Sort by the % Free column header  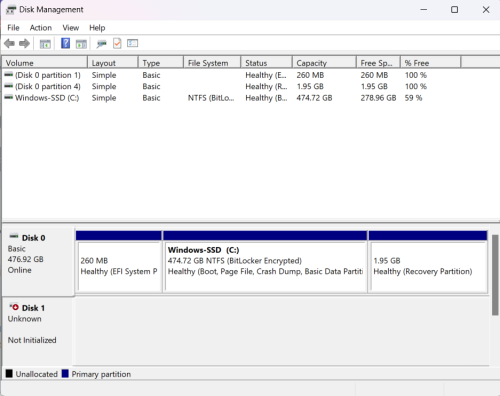(x=431, y=63)
